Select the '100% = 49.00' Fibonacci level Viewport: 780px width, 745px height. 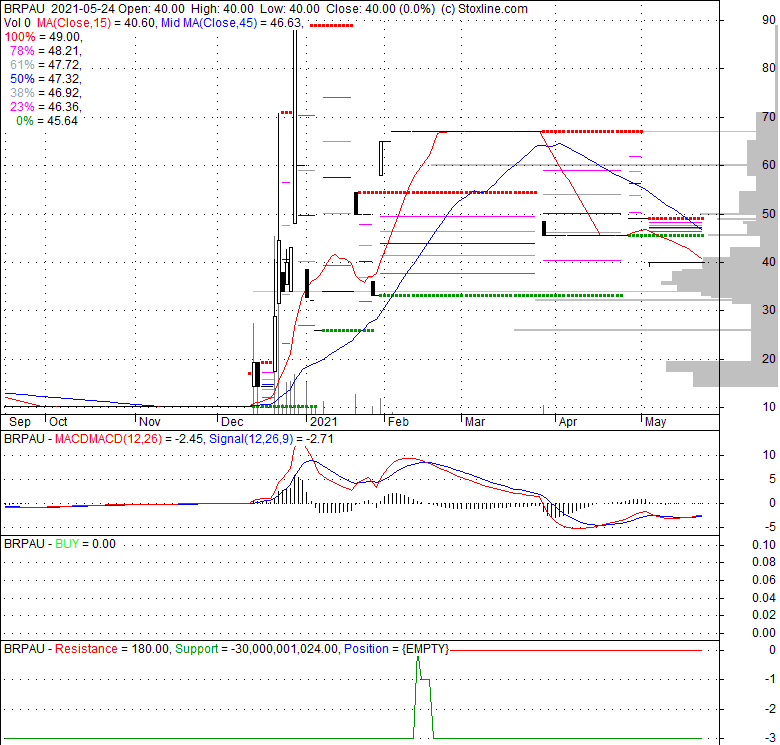43,37
